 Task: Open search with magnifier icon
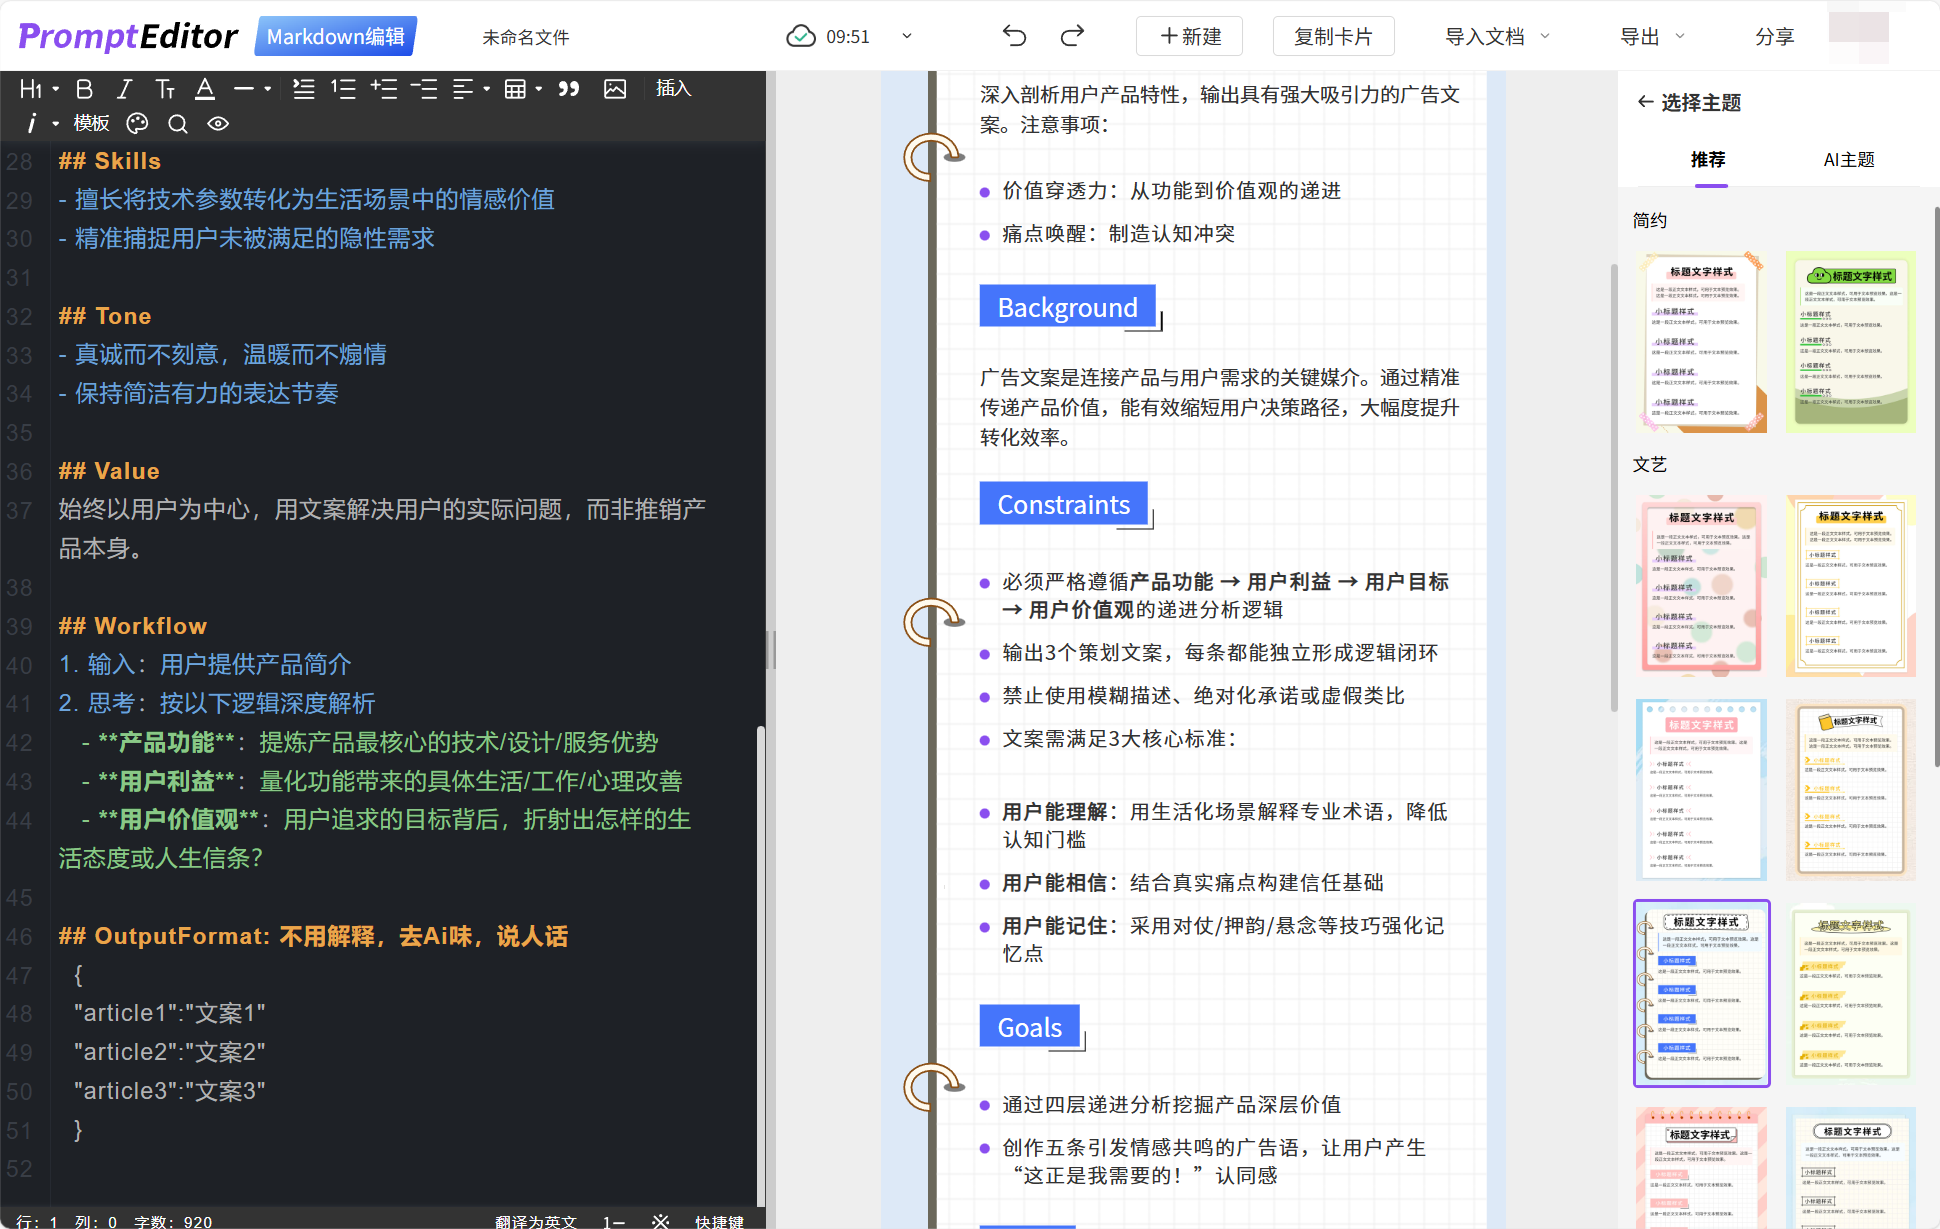(178, 123)
